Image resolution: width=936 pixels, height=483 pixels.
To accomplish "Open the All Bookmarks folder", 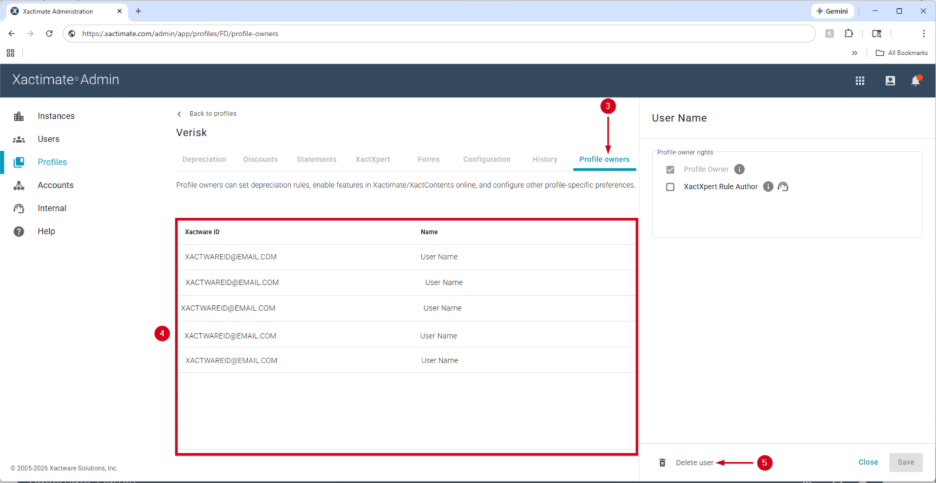I will 901,53.
